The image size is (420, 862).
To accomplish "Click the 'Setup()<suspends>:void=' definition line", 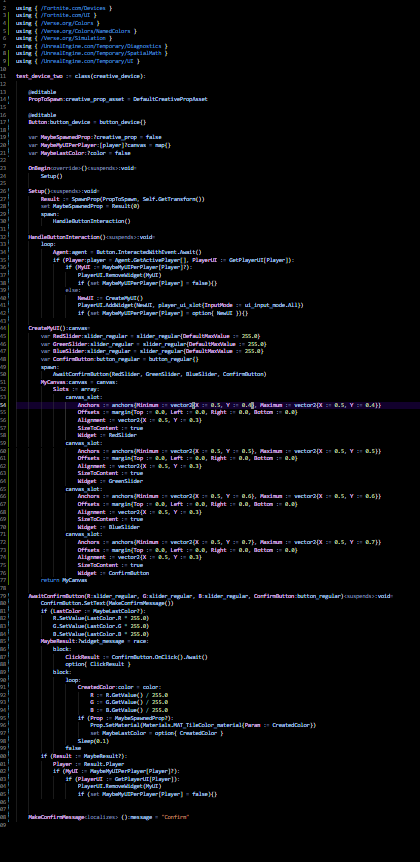I will 63,191.
